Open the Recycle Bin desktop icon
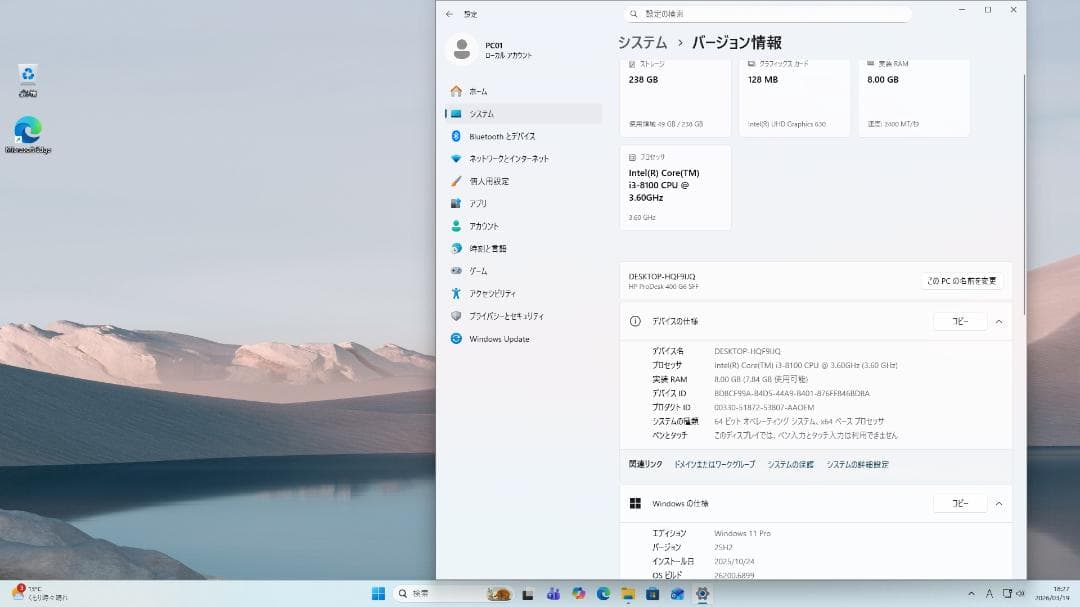Image resolution: width=1080 pixels, height=607 pixels. point(28,81)
